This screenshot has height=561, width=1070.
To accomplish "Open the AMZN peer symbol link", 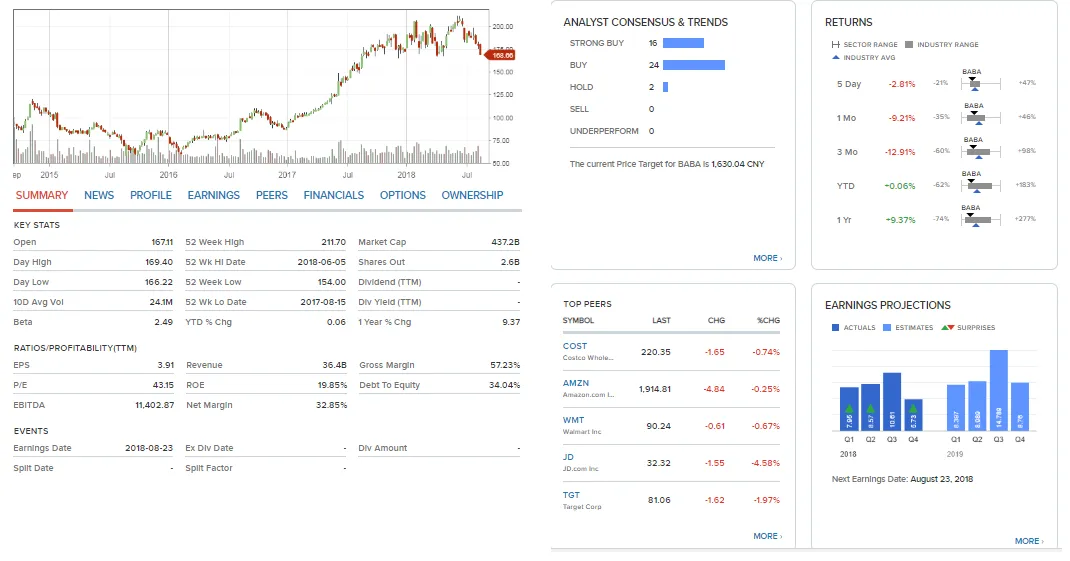I will [576, 383].
